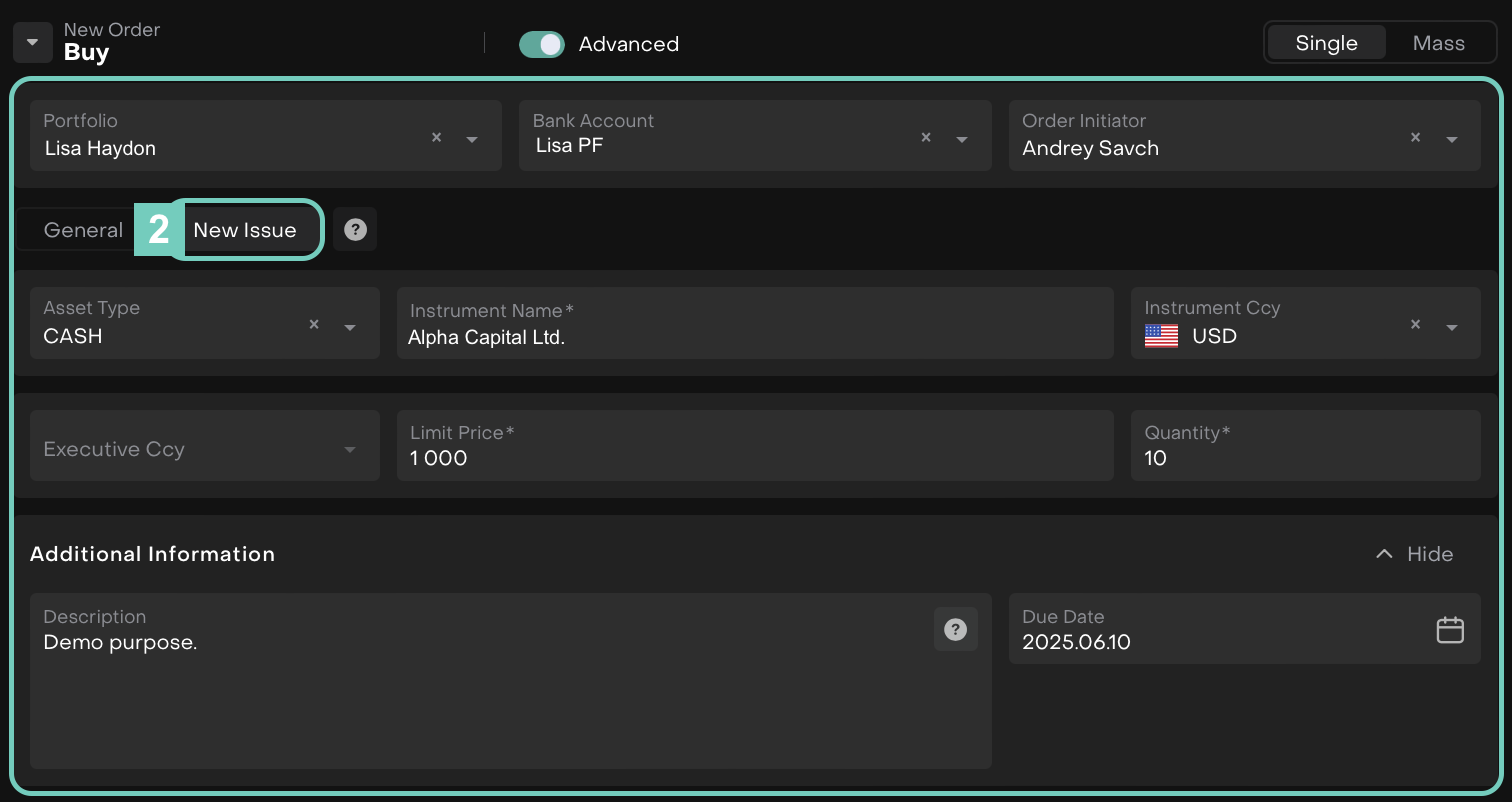This screenshot has height=802, width=1512.
Task: Switch to Mass order mode
Action: [x=1438, y=43]
